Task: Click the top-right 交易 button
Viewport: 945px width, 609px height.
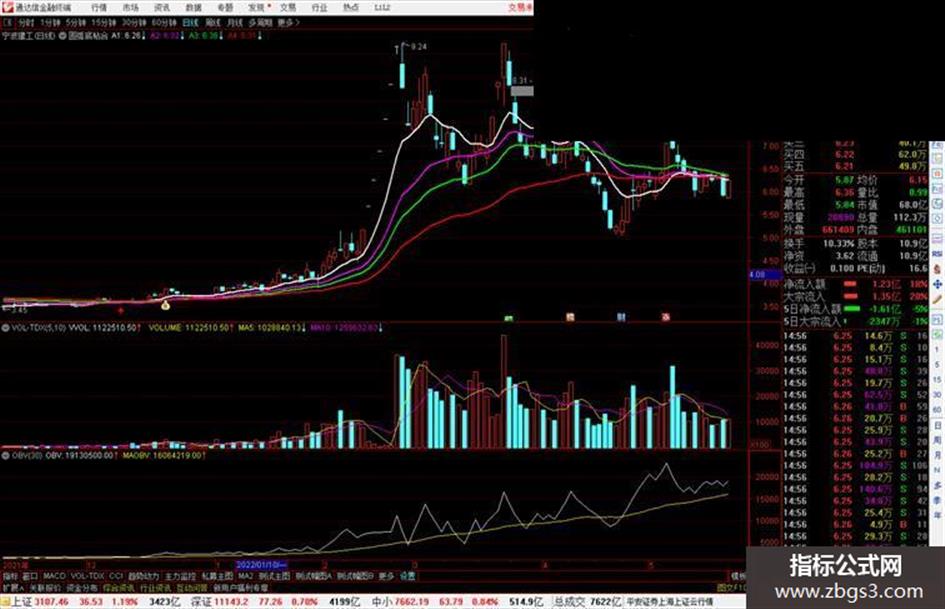Action: tap(520, 8)
